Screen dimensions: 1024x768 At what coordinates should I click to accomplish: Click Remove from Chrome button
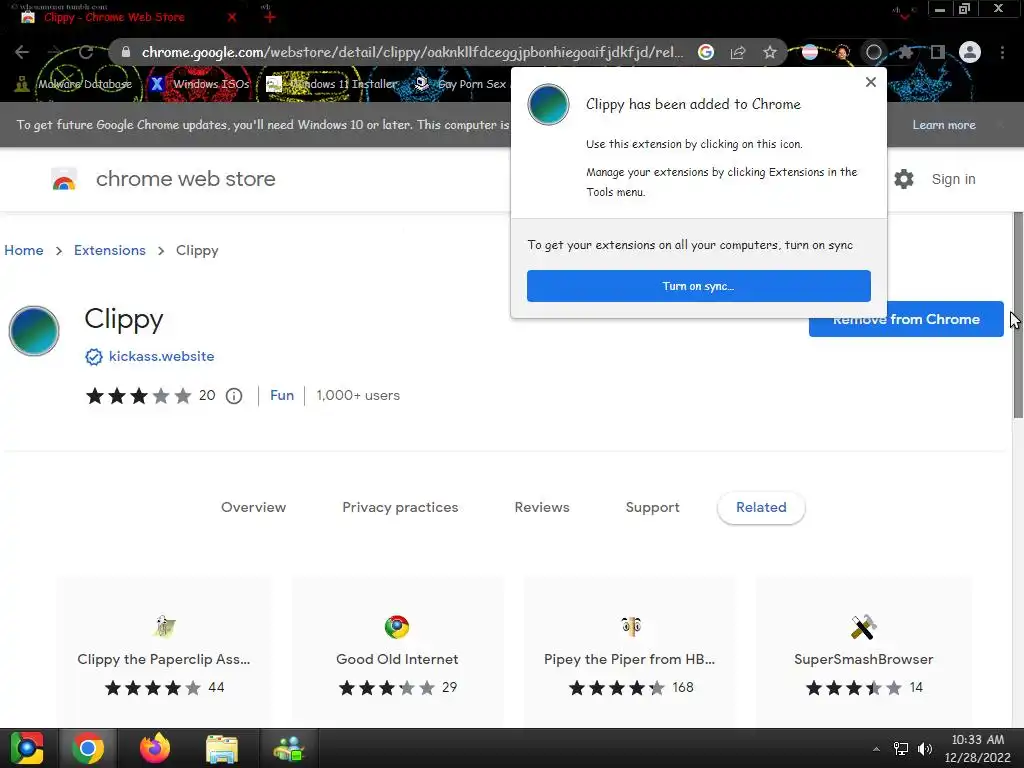point(906,319)
